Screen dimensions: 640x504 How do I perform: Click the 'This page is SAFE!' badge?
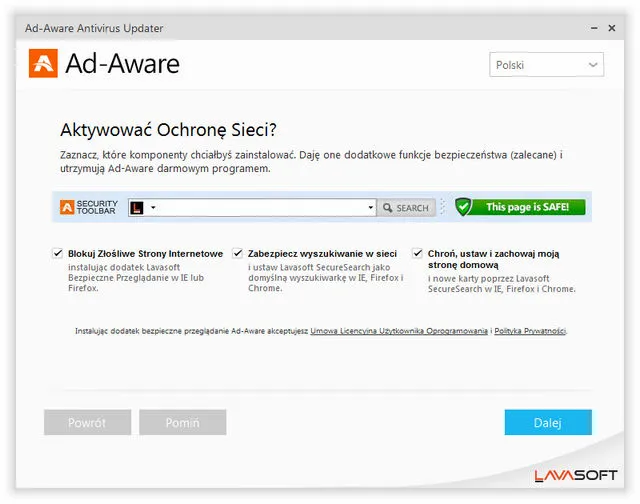[527, 207]
